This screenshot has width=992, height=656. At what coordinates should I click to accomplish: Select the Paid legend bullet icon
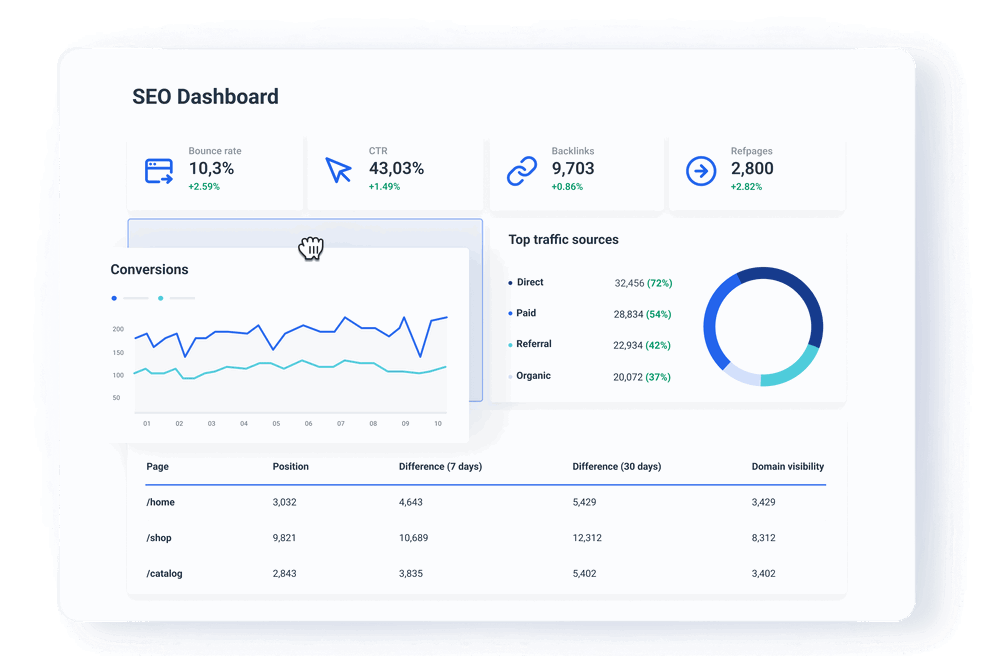point(511,313)
